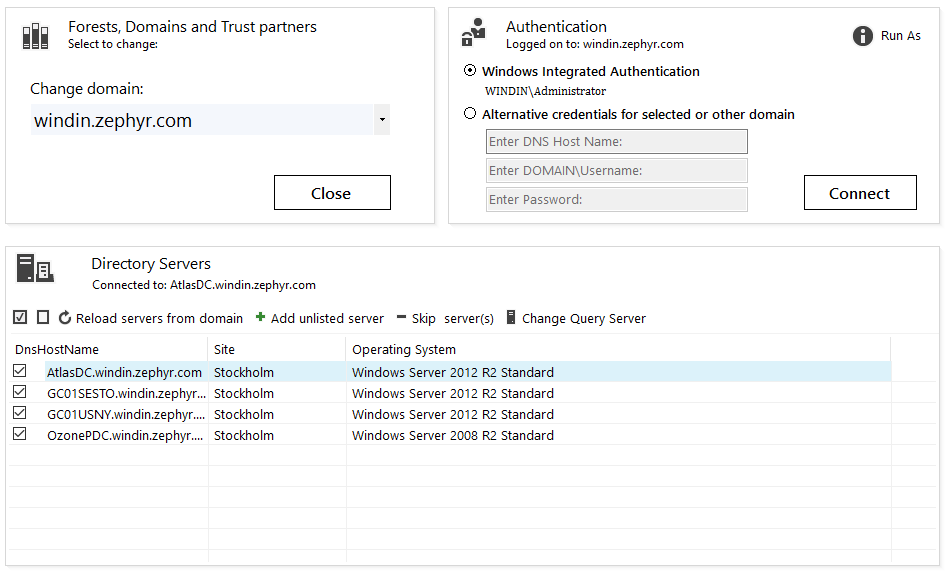Click the Change Query Server icon
Viewport: 946px width, 572px height.
(510, 317)
